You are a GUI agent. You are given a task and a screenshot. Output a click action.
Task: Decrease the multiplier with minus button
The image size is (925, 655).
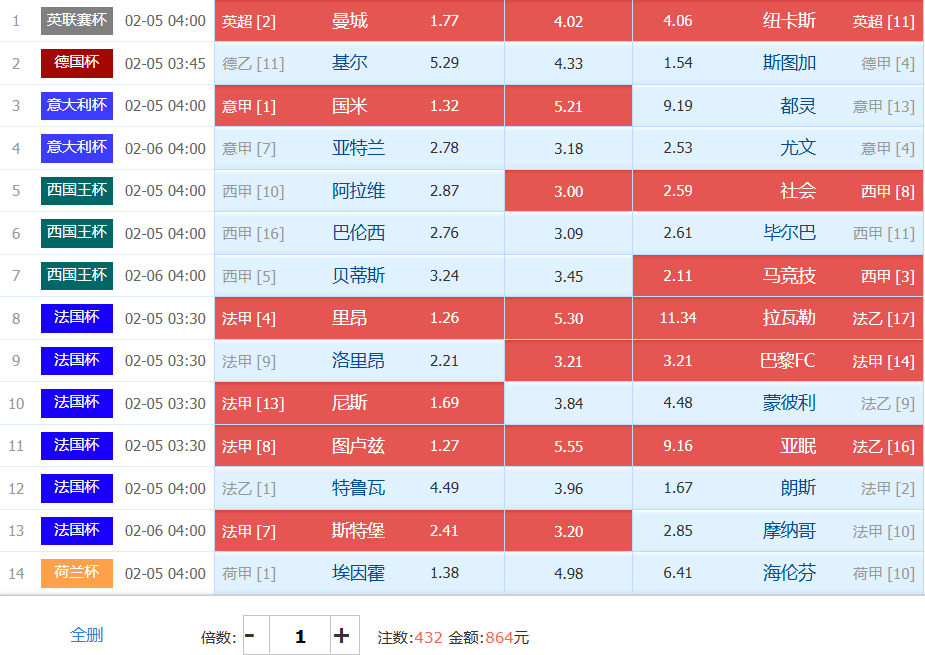[x=250, y=636]
